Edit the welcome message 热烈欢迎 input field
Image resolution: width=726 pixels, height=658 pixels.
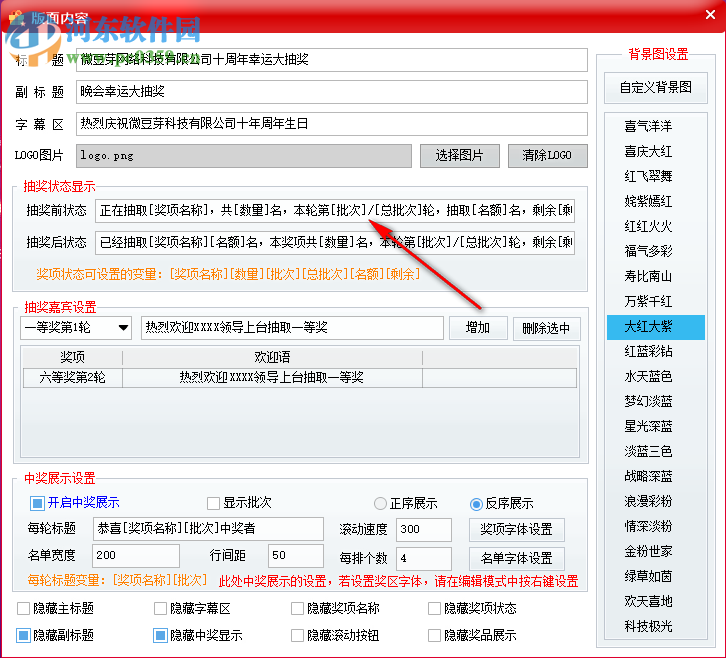pos(292,328)
